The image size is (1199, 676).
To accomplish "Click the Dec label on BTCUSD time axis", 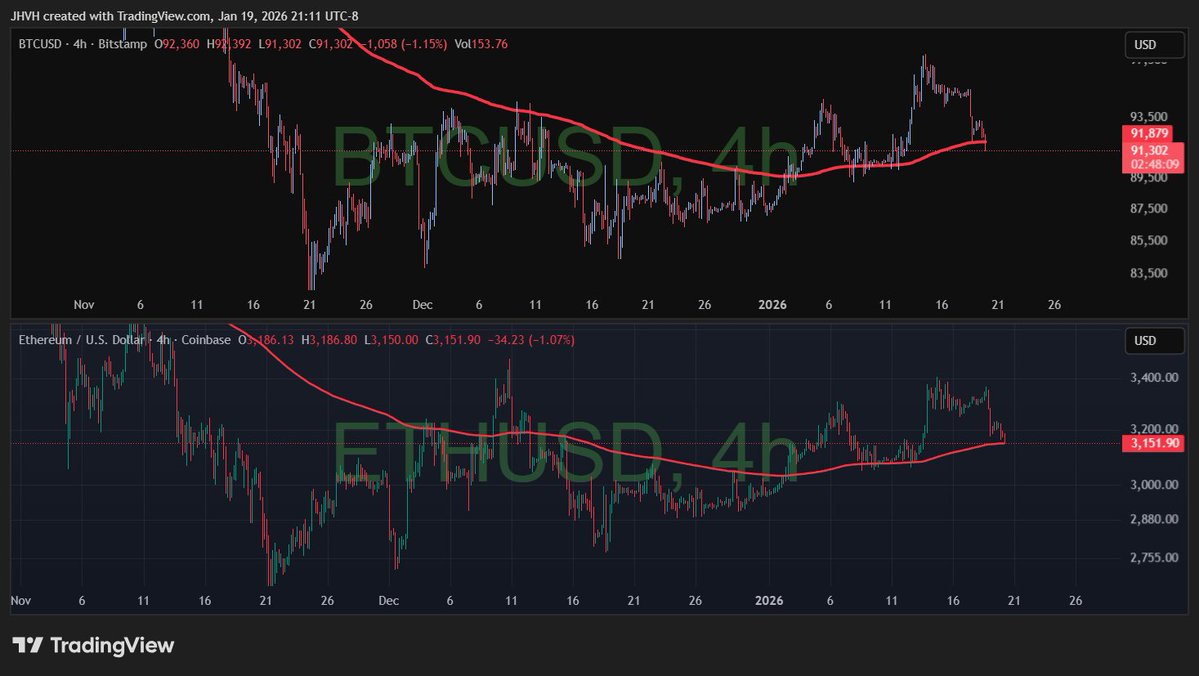I will (x=422, y=304).
